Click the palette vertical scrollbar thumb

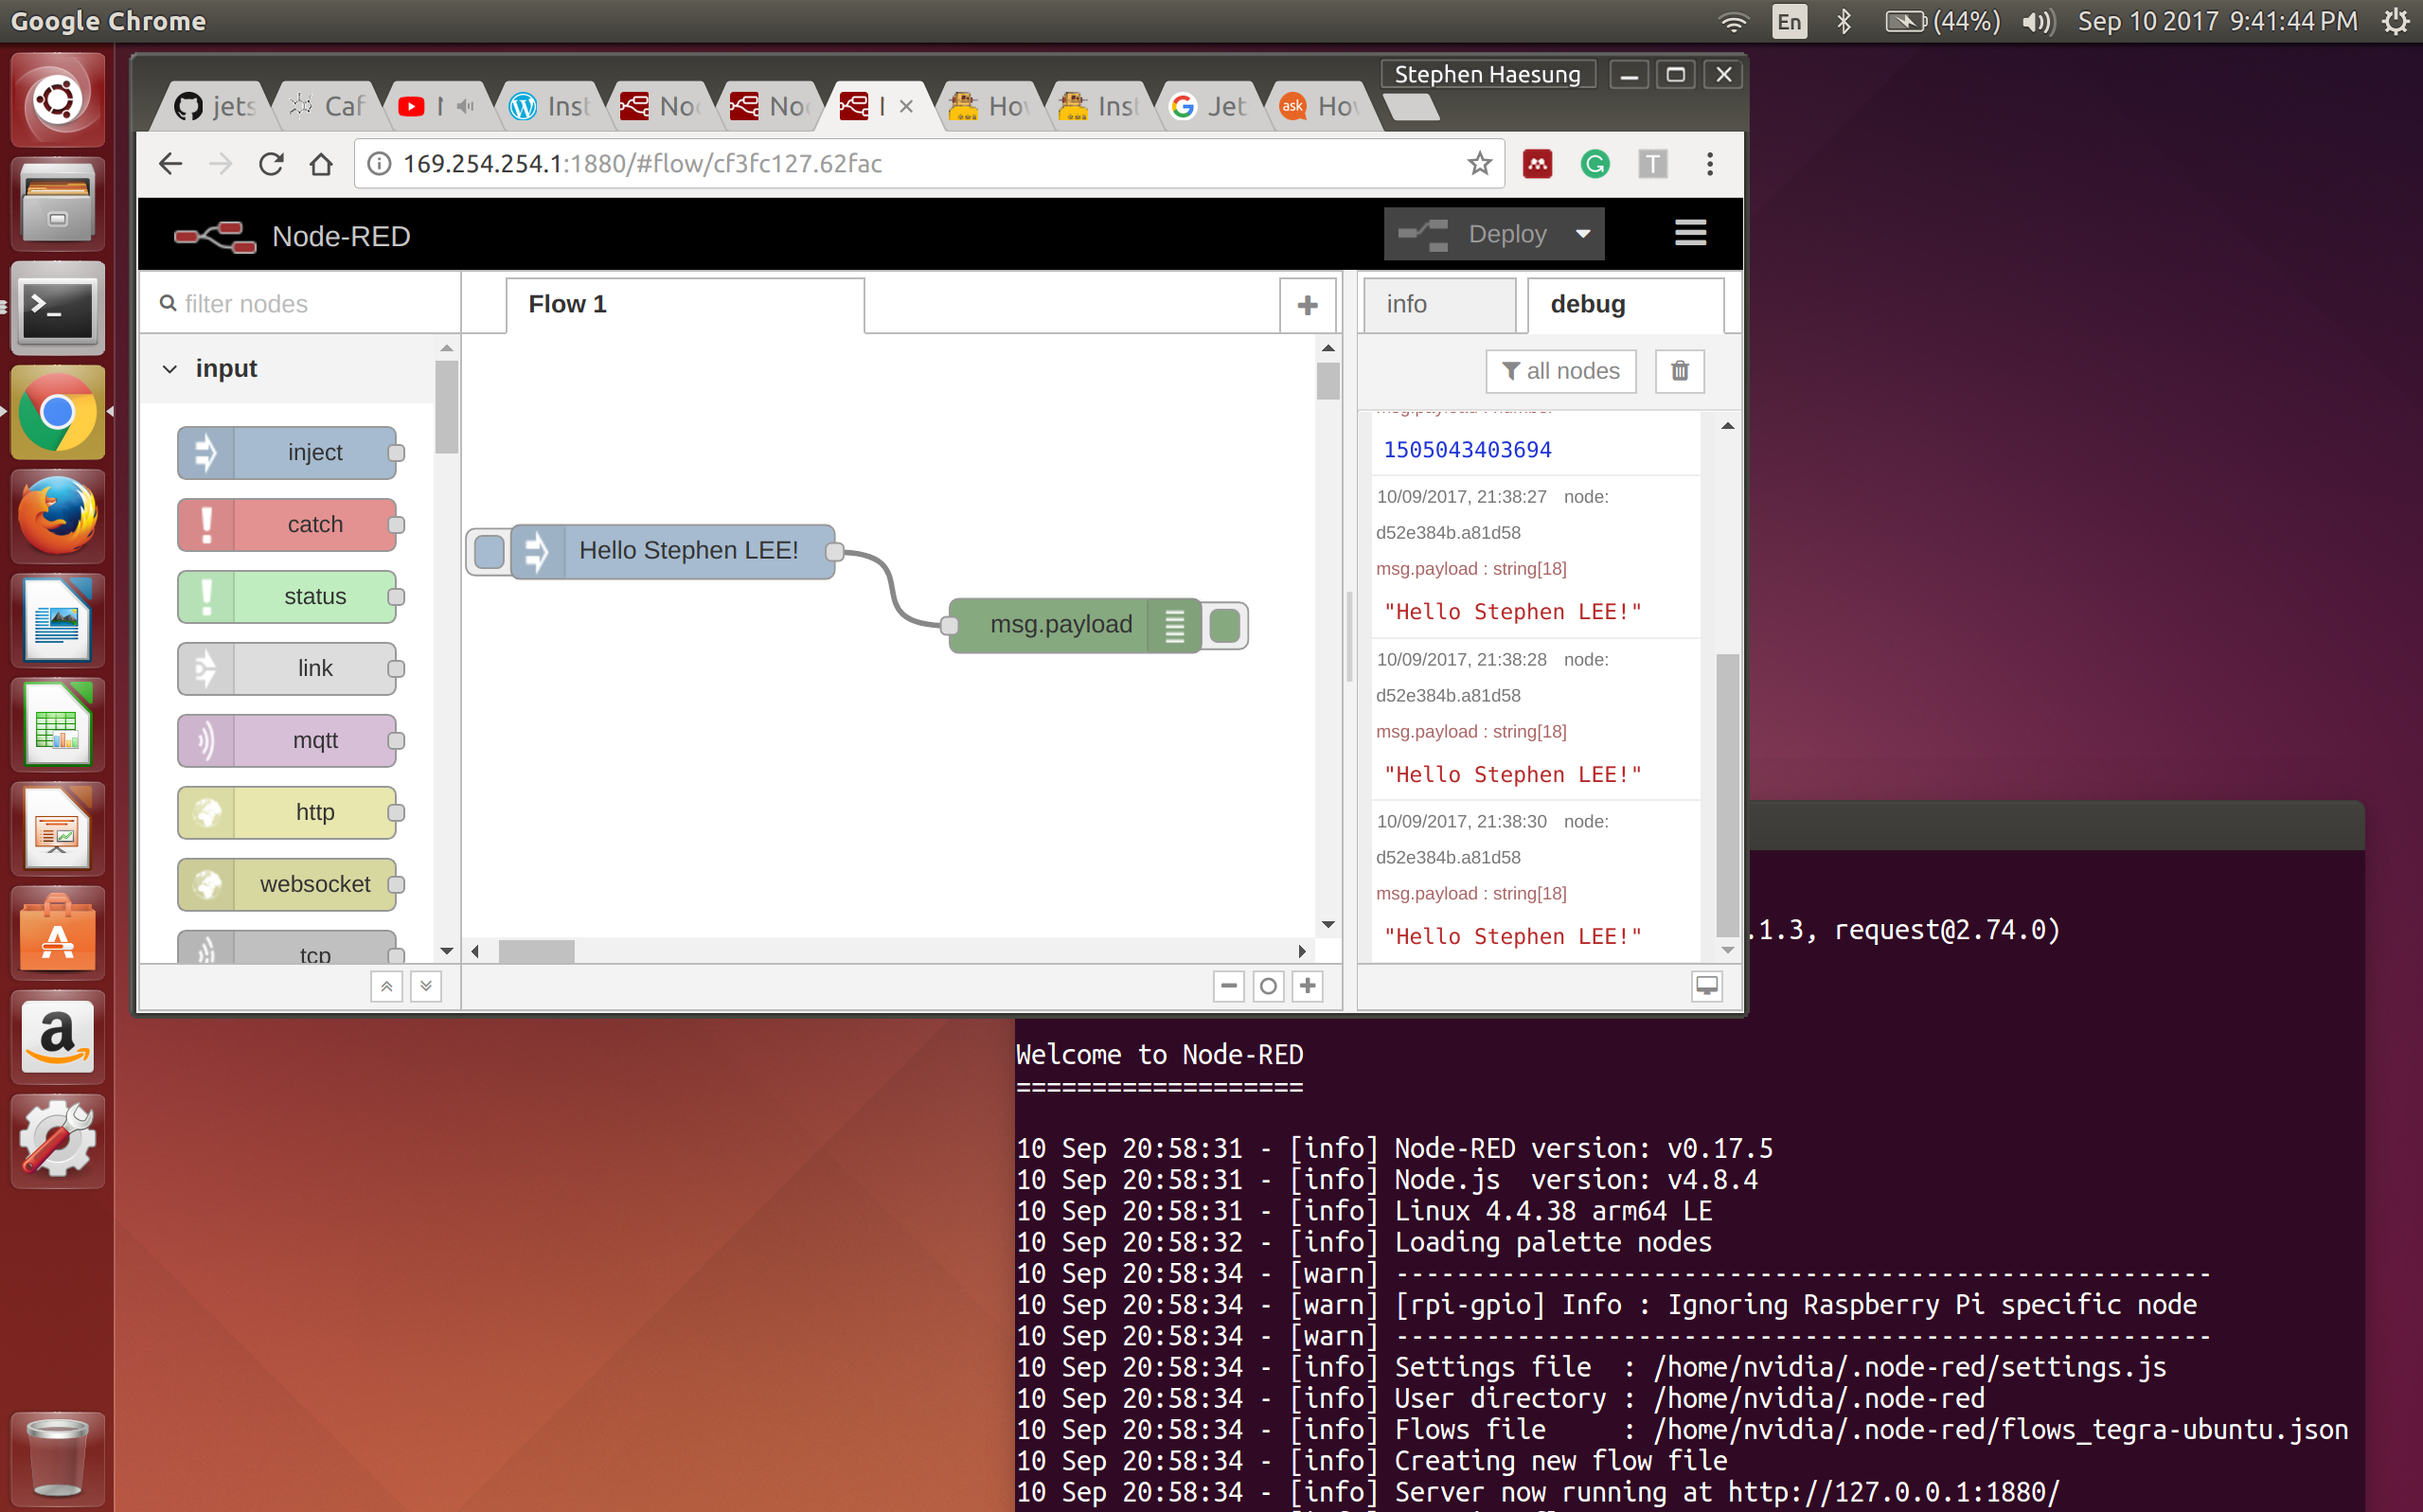446,407
